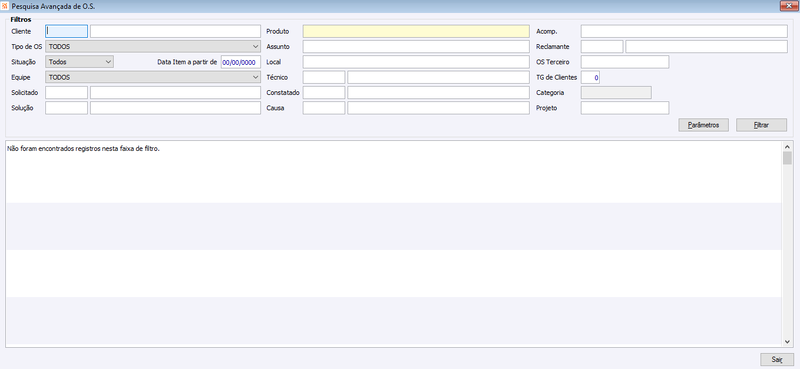Click the yellow Produto field
This screenshot has height=369, width=800.
pos(416,31)
